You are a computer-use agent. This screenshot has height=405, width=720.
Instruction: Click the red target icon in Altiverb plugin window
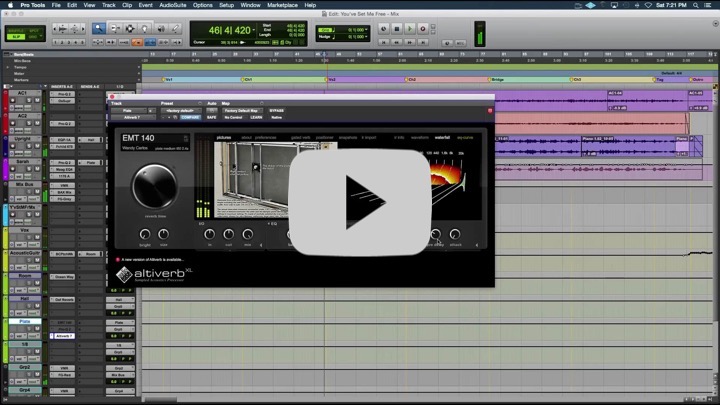coord(490,111)
